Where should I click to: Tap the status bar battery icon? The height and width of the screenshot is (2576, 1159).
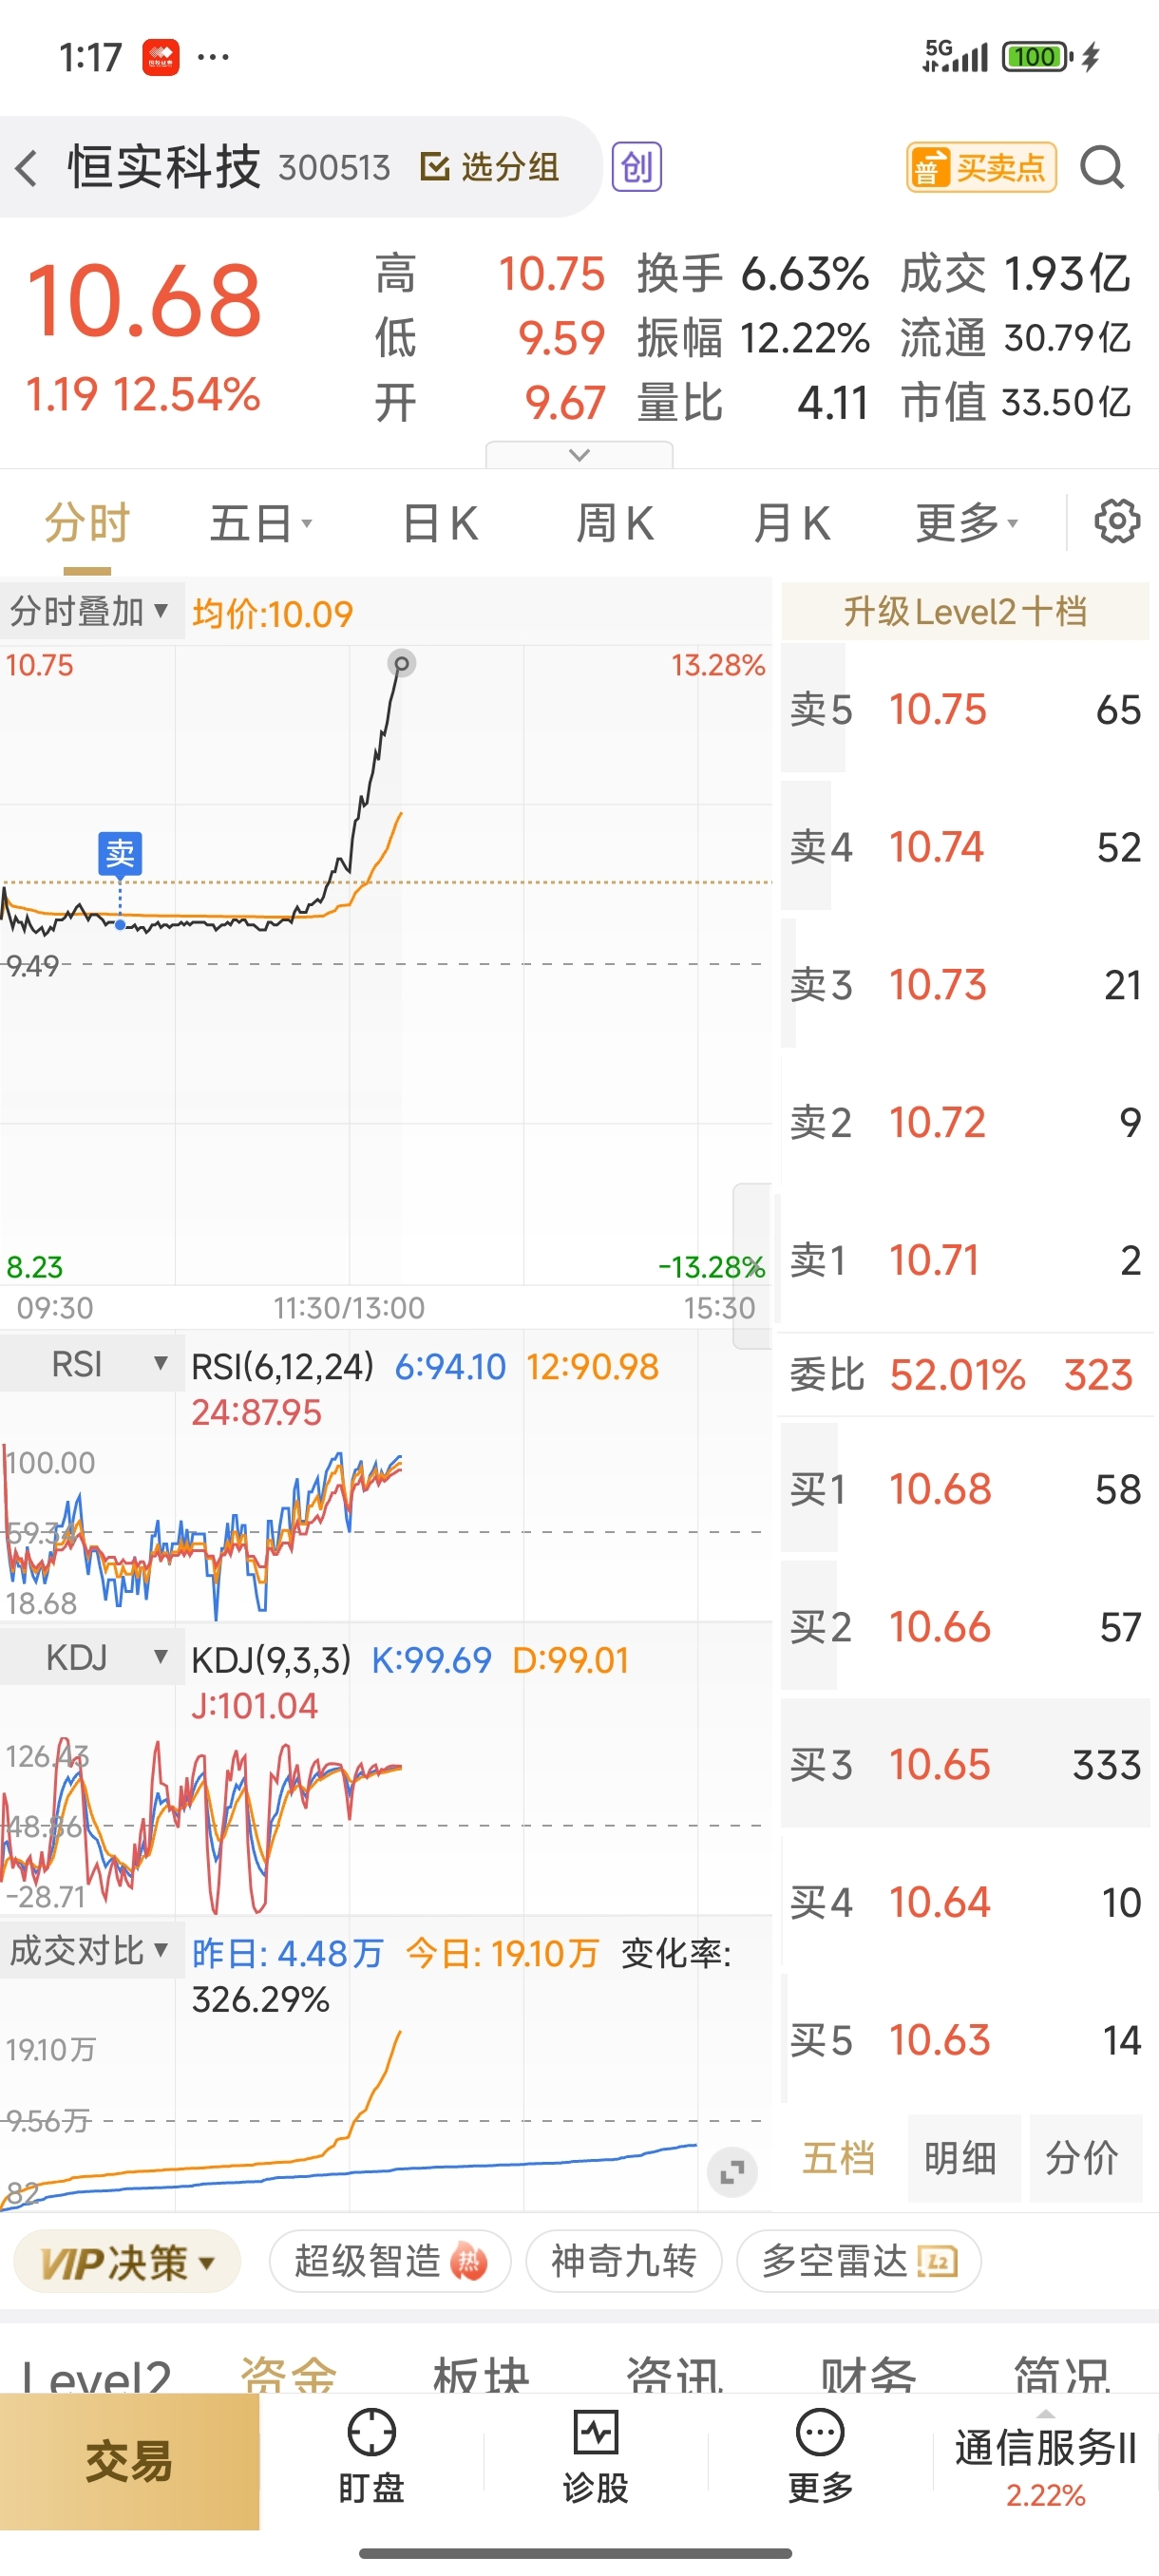tap(1037, 56)
